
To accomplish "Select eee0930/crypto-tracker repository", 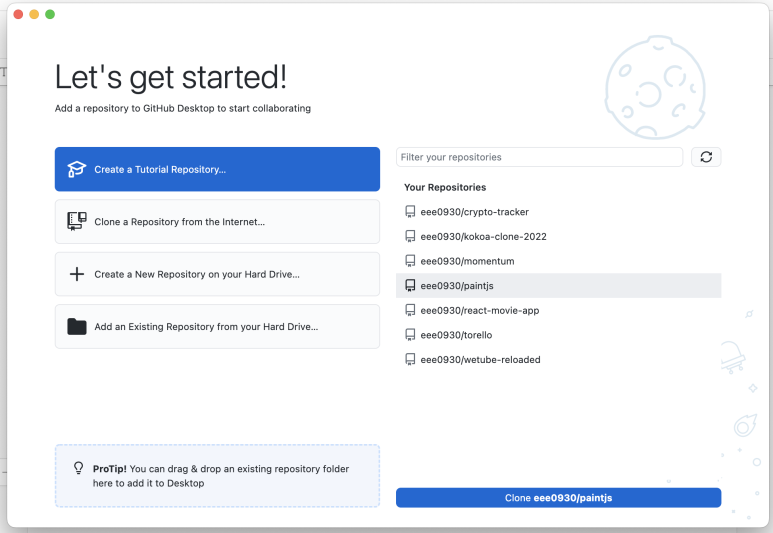I will [559, 212].
